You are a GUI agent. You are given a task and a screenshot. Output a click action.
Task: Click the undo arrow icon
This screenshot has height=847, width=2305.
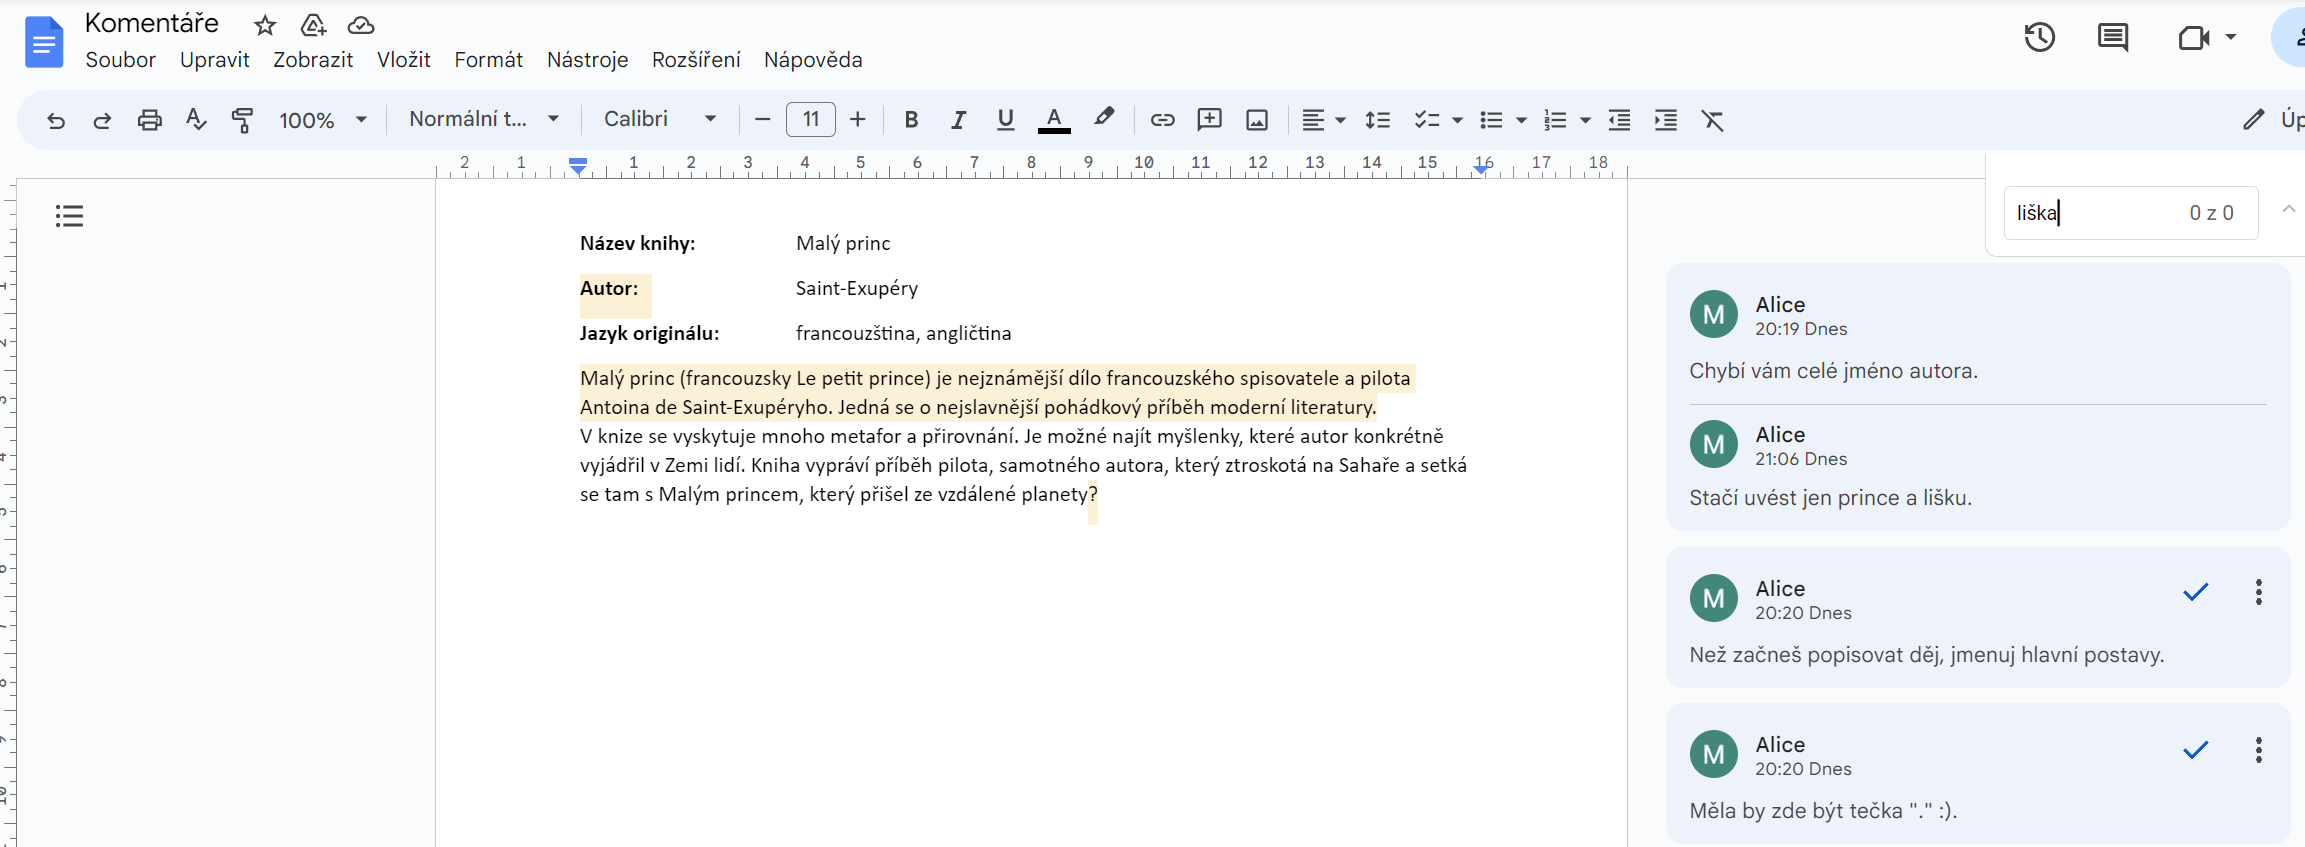pyautogui.click(x=56, y=121)
